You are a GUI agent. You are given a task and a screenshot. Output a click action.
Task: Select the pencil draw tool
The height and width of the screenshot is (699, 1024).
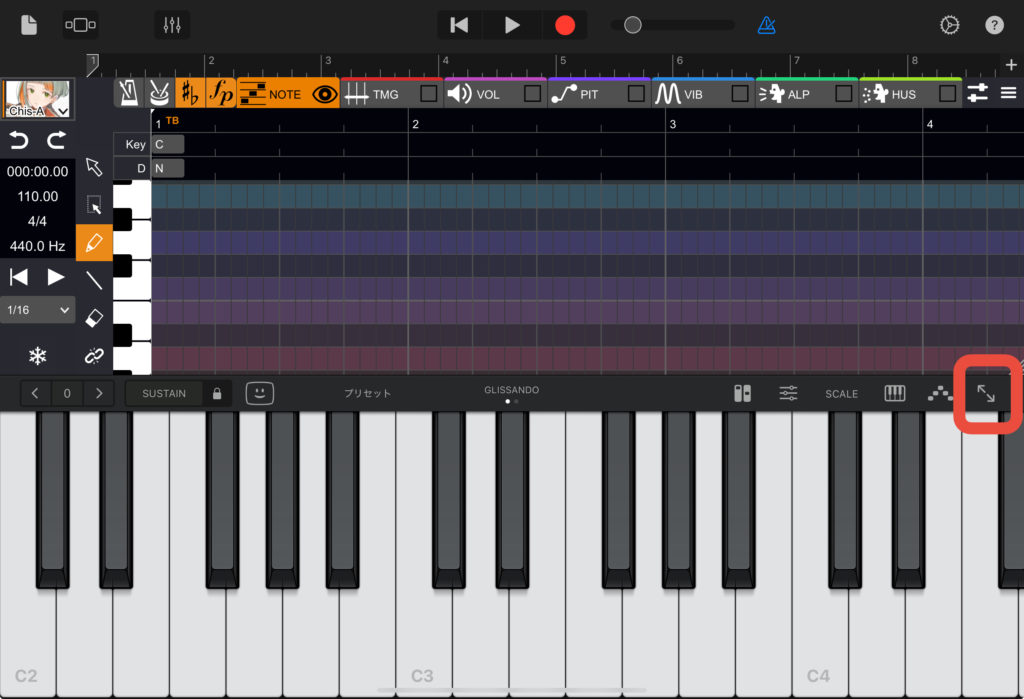click(94, 243)
